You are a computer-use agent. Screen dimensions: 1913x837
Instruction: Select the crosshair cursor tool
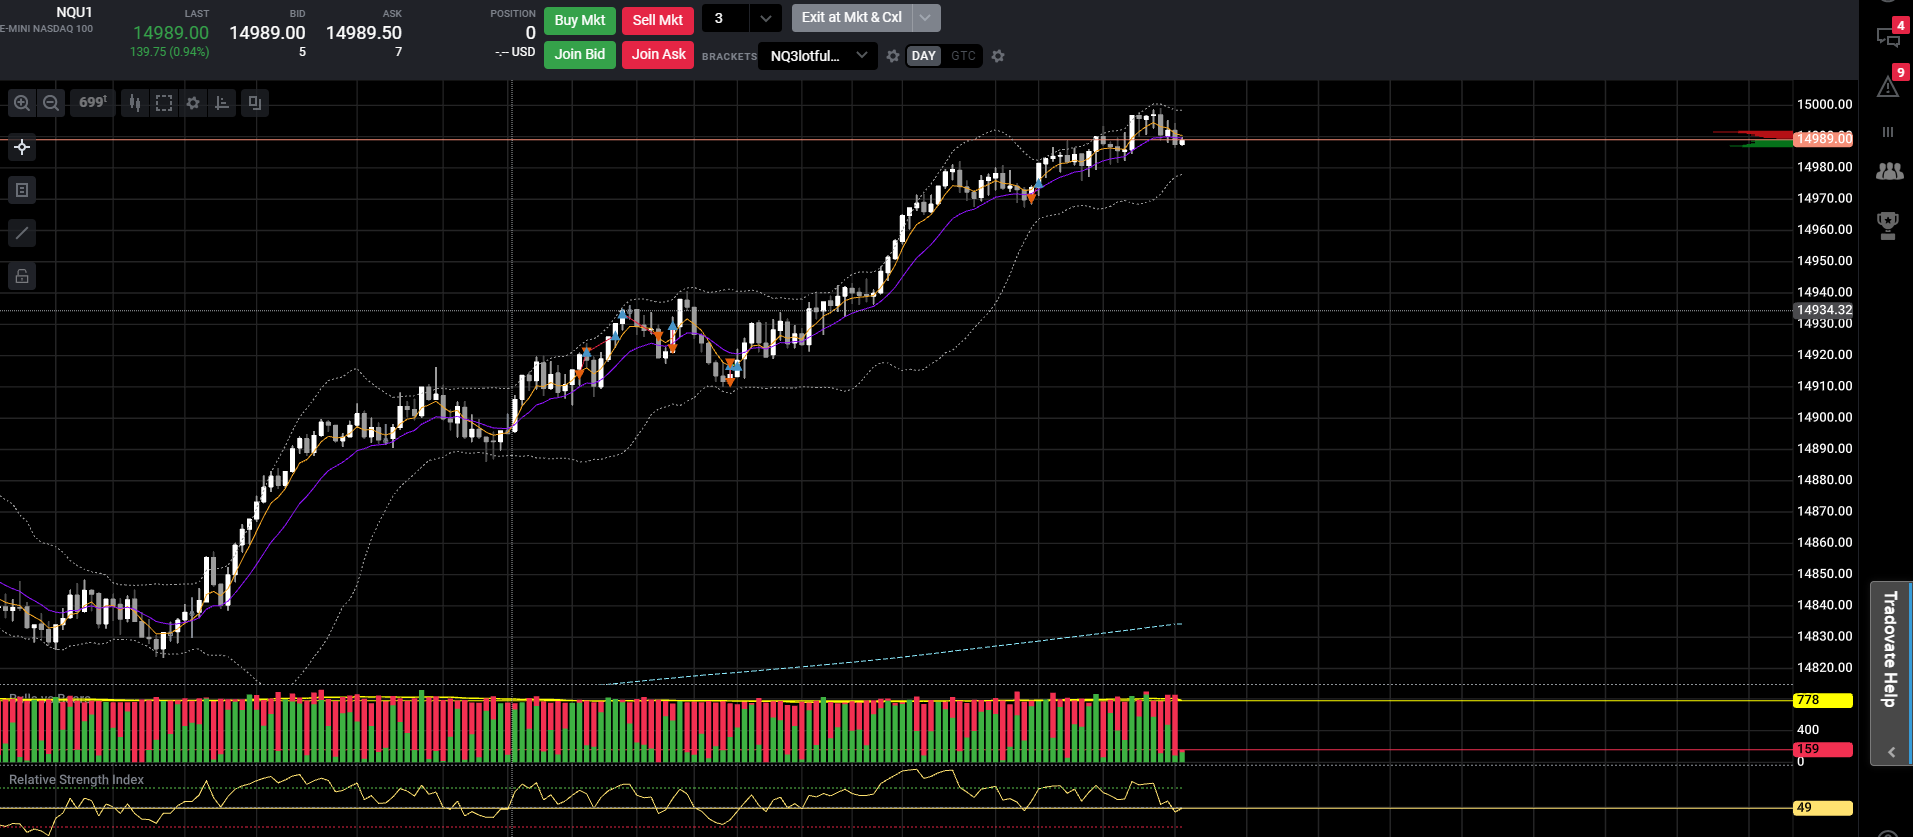(x=22, y=147)
